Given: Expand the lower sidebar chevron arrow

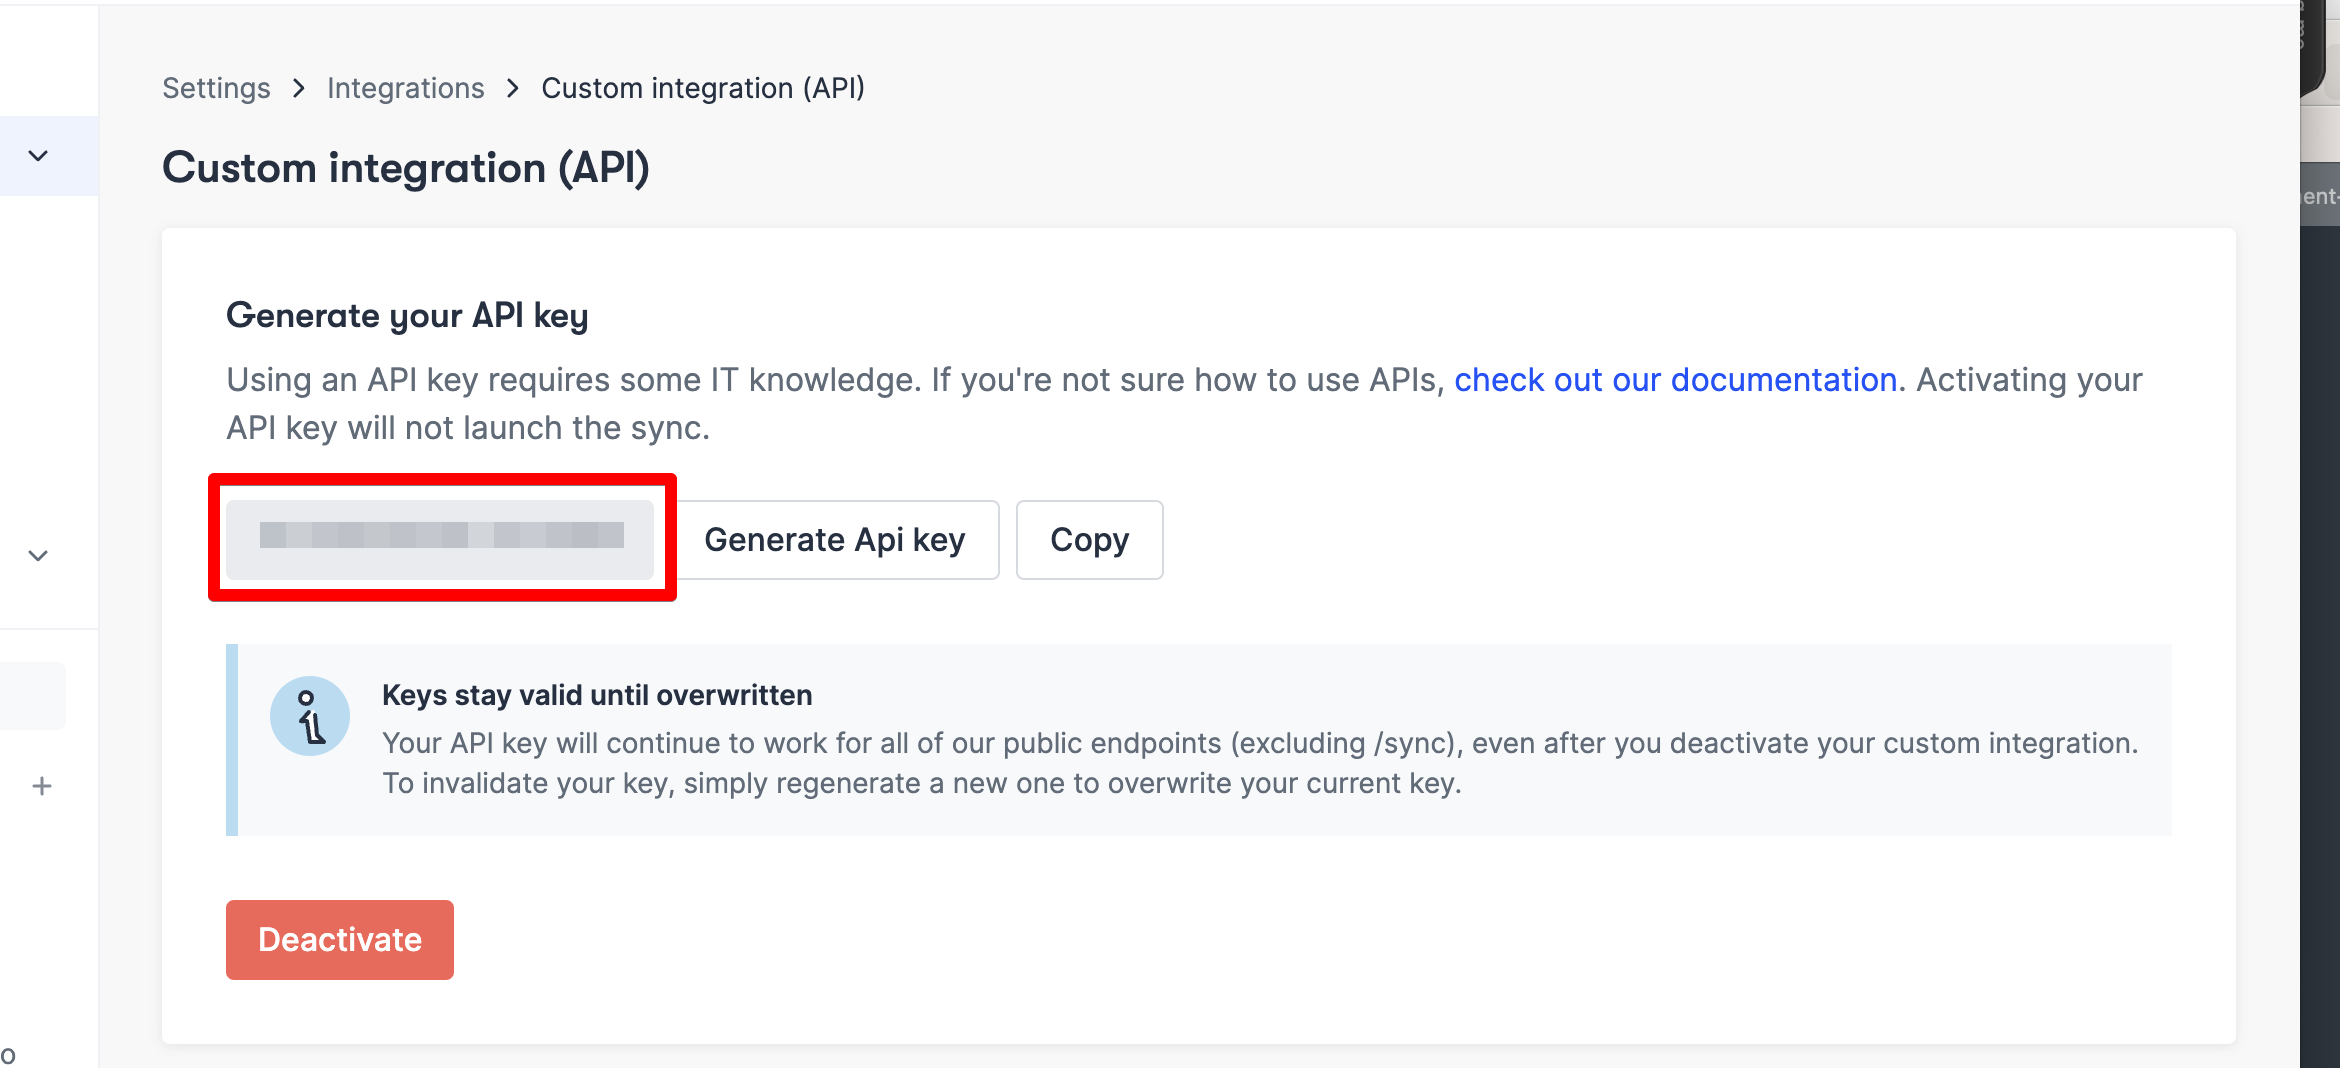Looking at the screenshot, I should pyautogui.click(x=38, y=556).
